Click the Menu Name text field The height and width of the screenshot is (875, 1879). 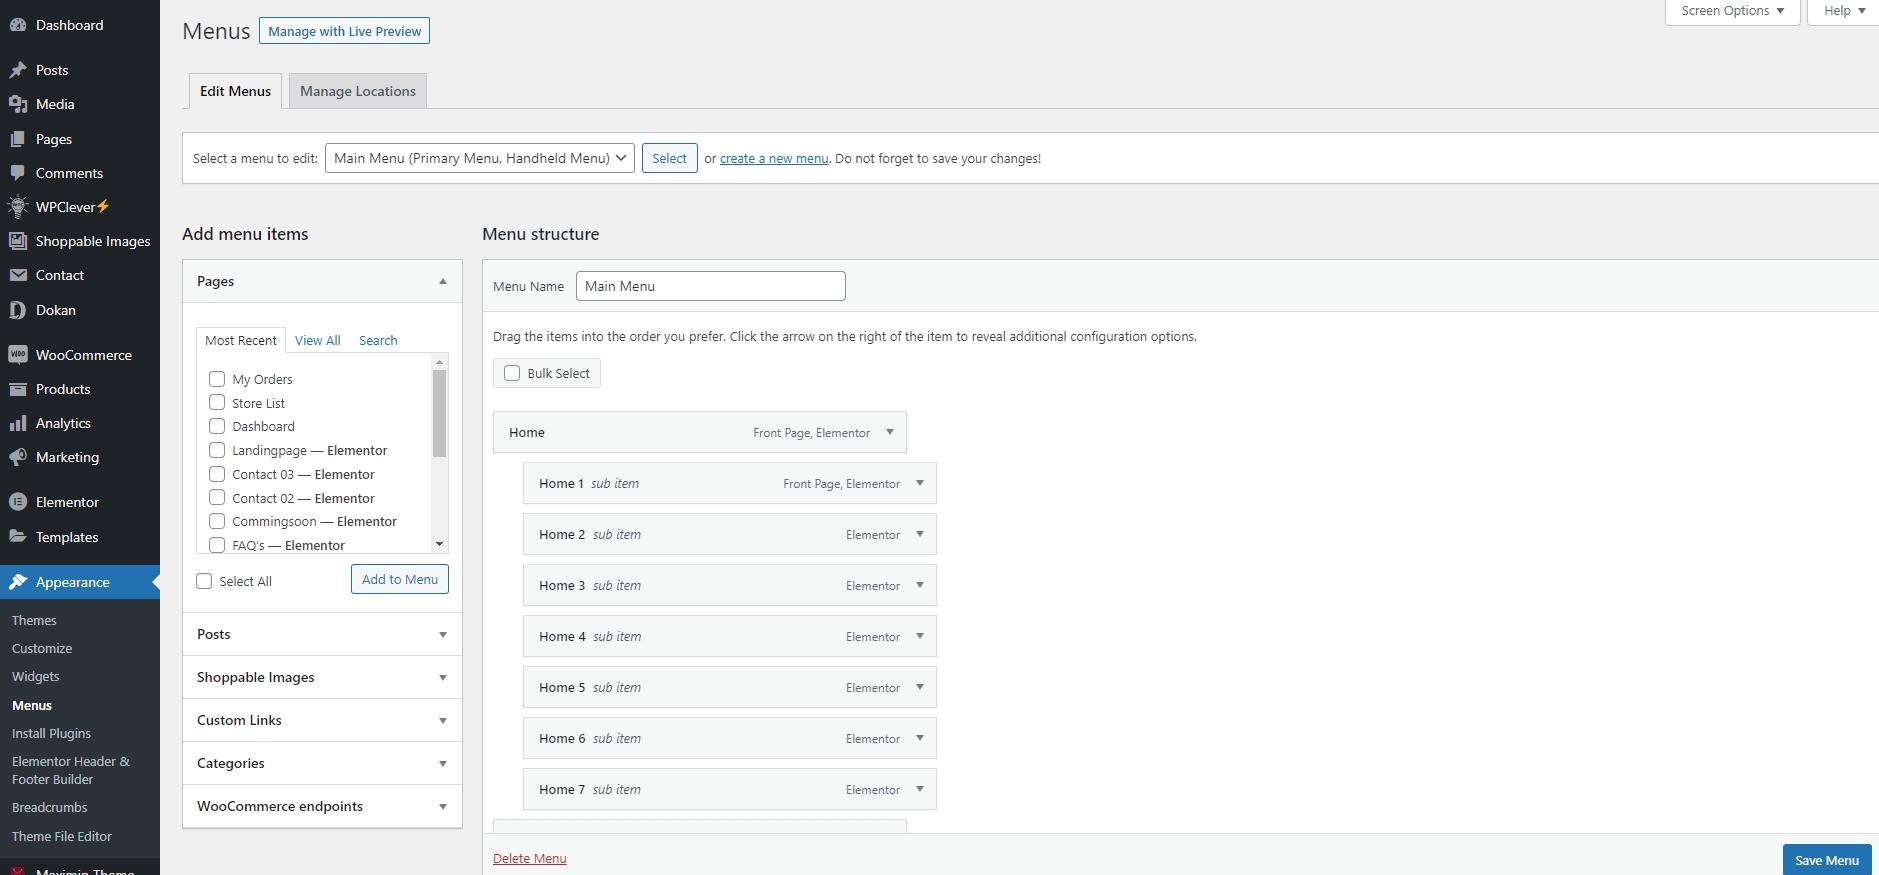[x=710, y=286]
